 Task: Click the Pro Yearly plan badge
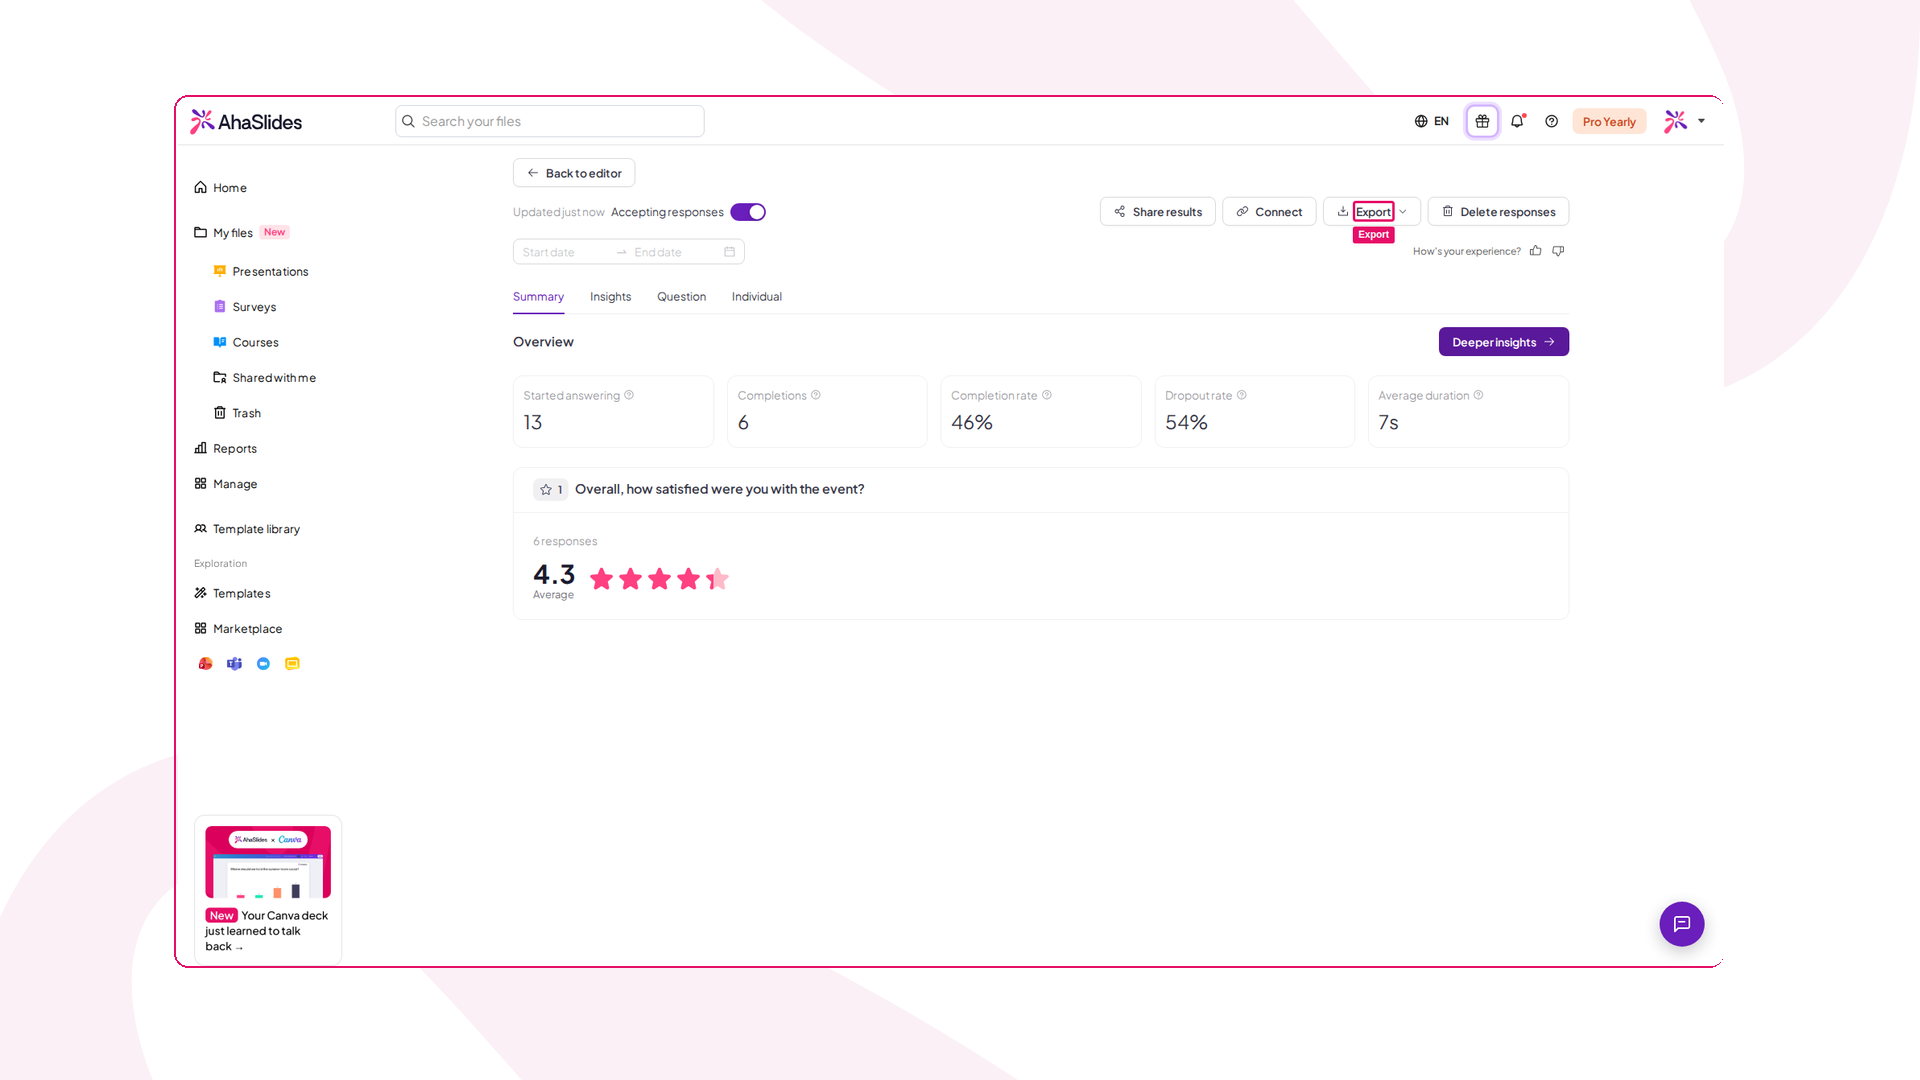(x=1609, y=122)
